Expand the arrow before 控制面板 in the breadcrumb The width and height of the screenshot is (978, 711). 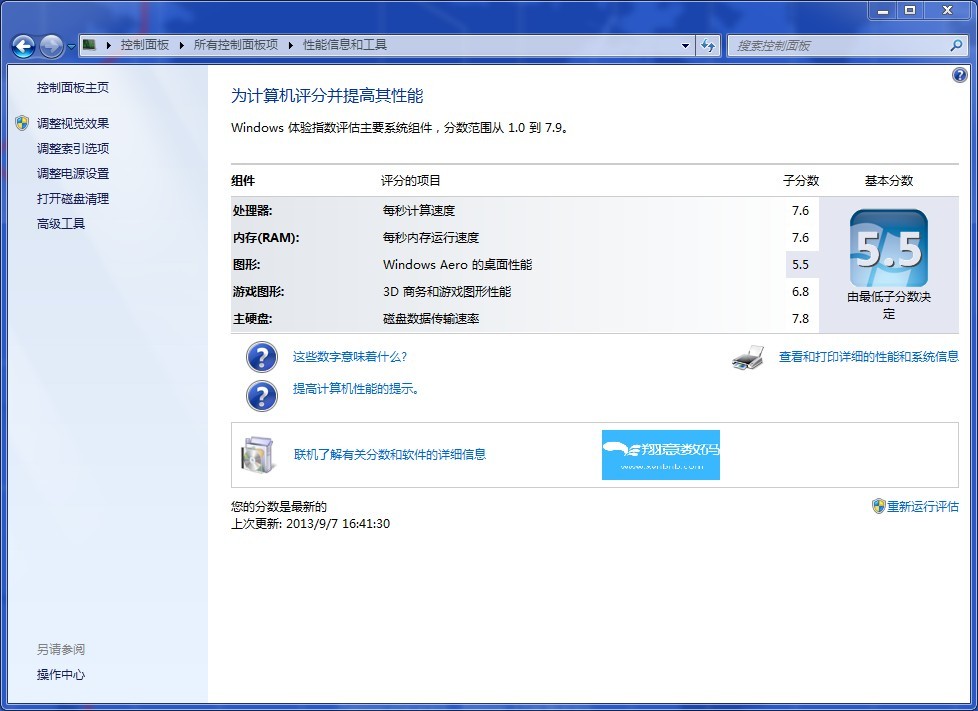(109, 45)
